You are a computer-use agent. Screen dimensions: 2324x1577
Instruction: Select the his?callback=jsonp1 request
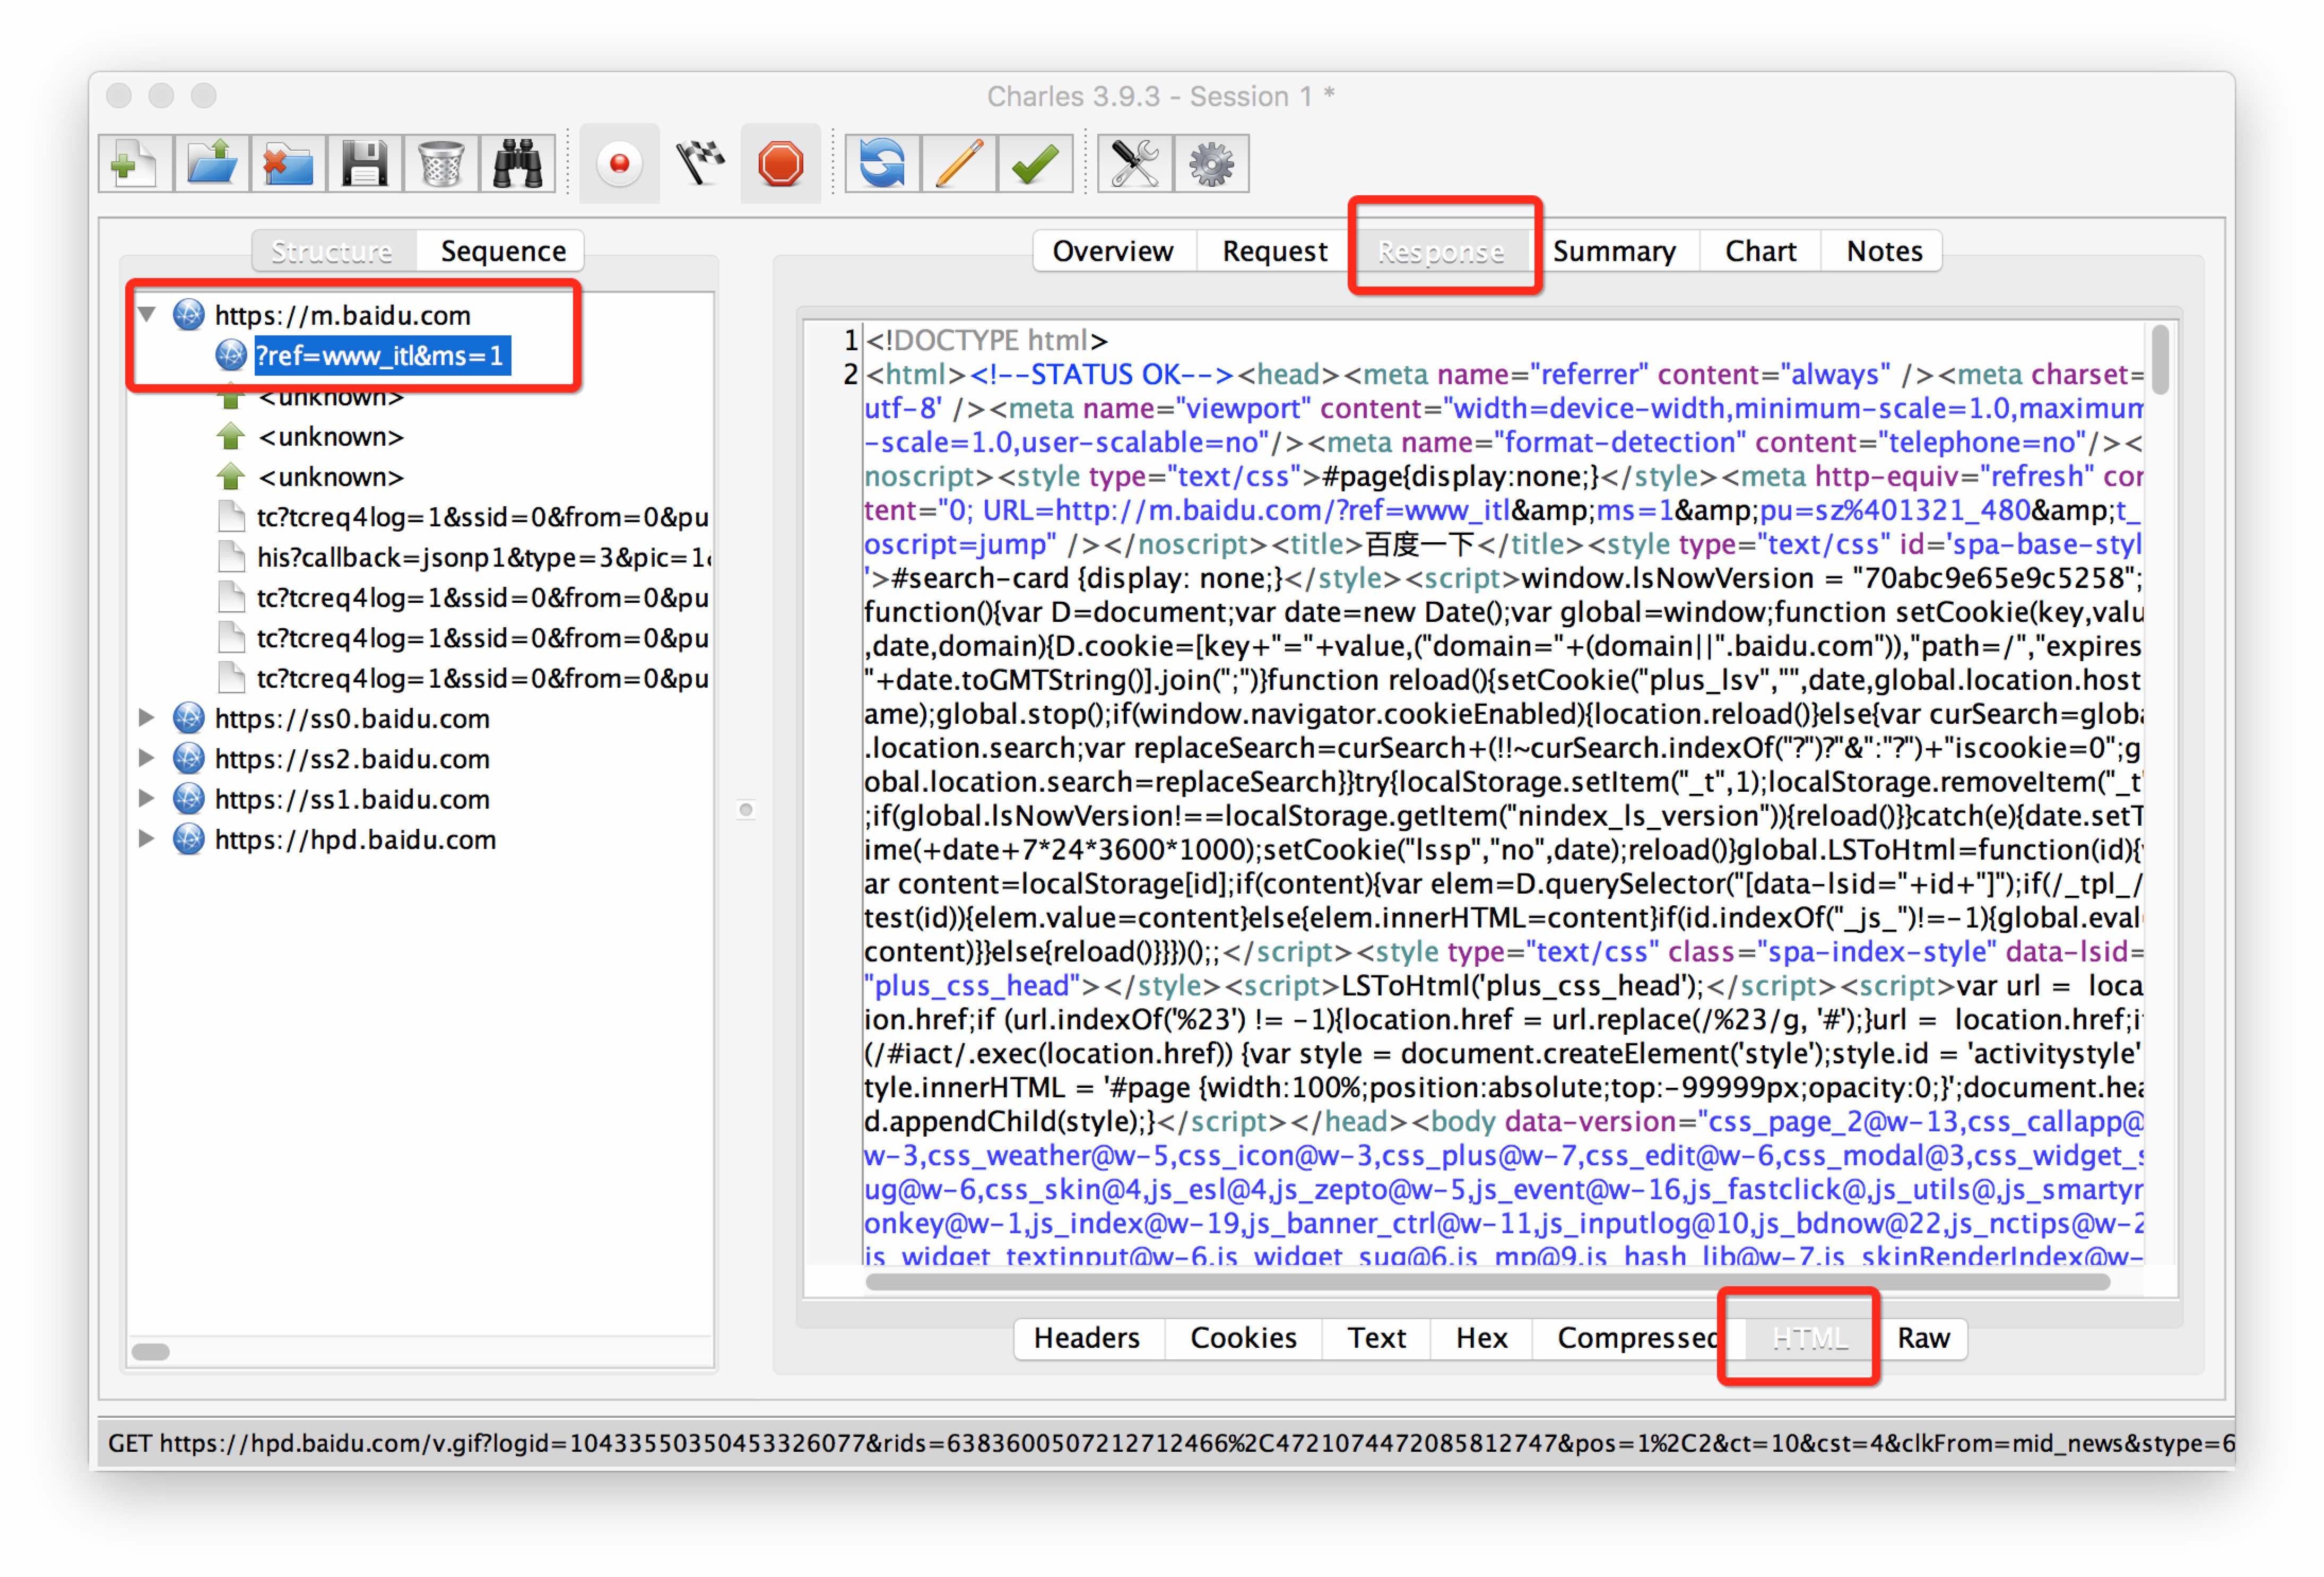click(484, 557)
